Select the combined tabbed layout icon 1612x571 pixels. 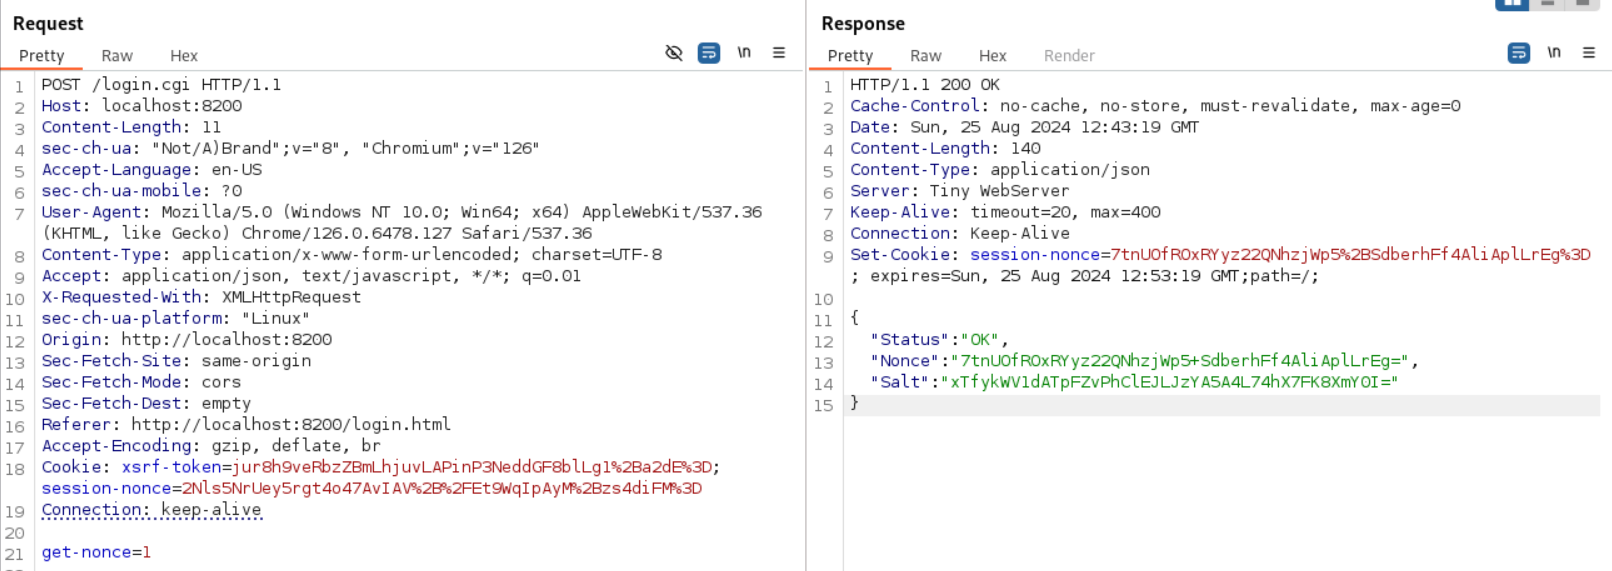pos(1582,4)
